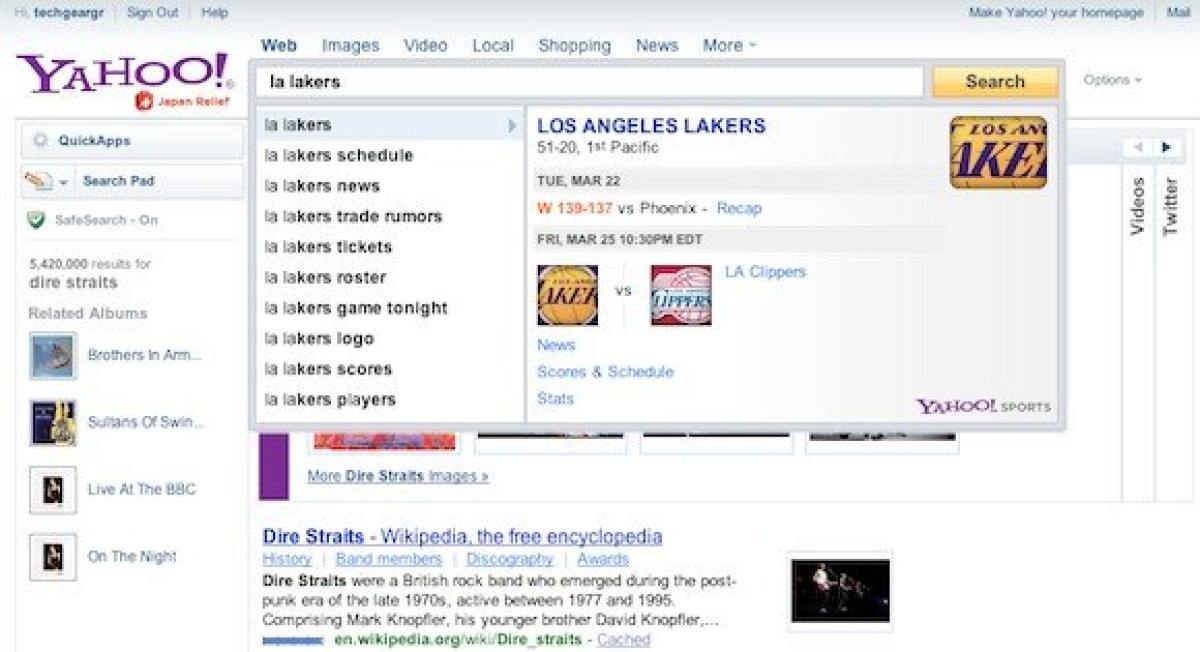Select 'la lakers scores' suggestion

[x=389, y=369]
